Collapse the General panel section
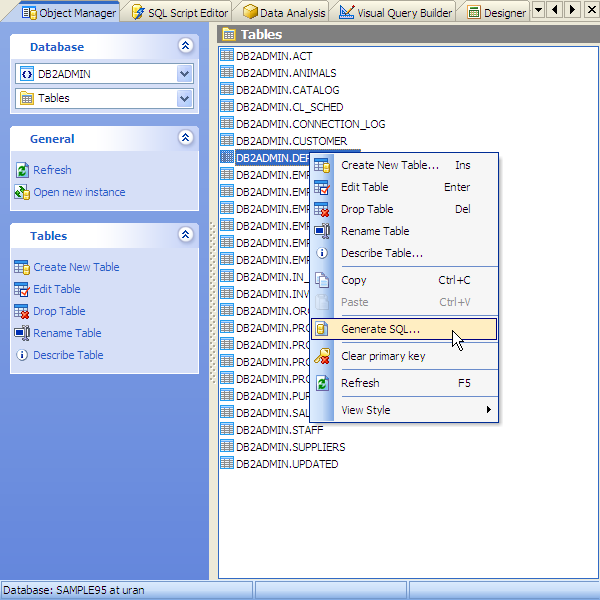Screen dimensions: 600x600 [184, 138]
